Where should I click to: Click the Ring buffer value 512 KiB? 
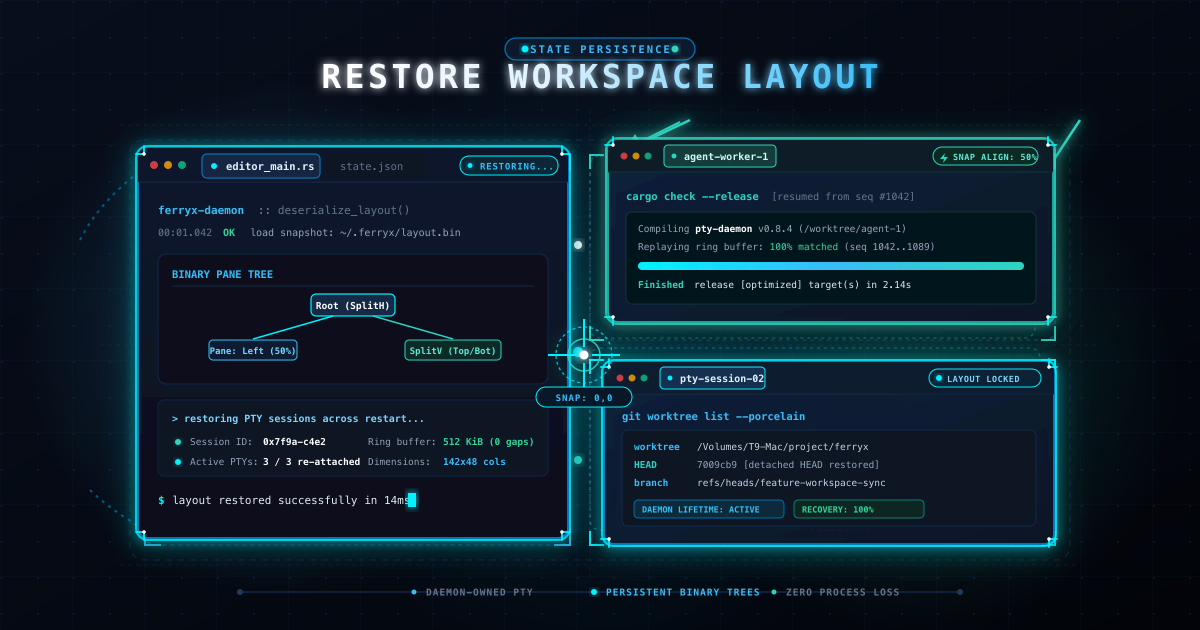468,441
